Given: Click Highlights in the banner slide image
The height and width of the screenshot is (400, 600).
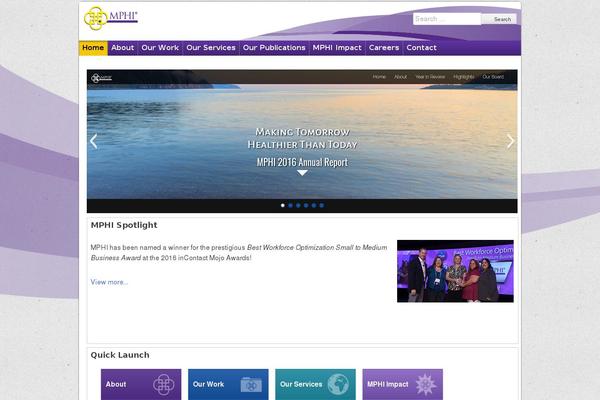Looking at the screenshot, I should 464,77.
